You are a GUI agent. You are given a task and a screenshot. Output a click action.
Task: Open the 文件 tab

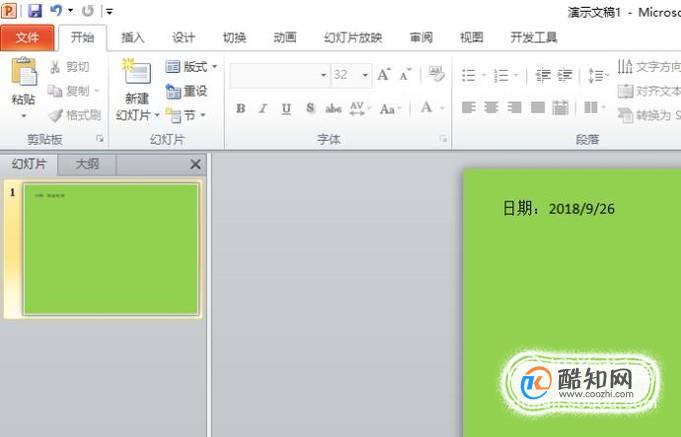tap(27, 38)
